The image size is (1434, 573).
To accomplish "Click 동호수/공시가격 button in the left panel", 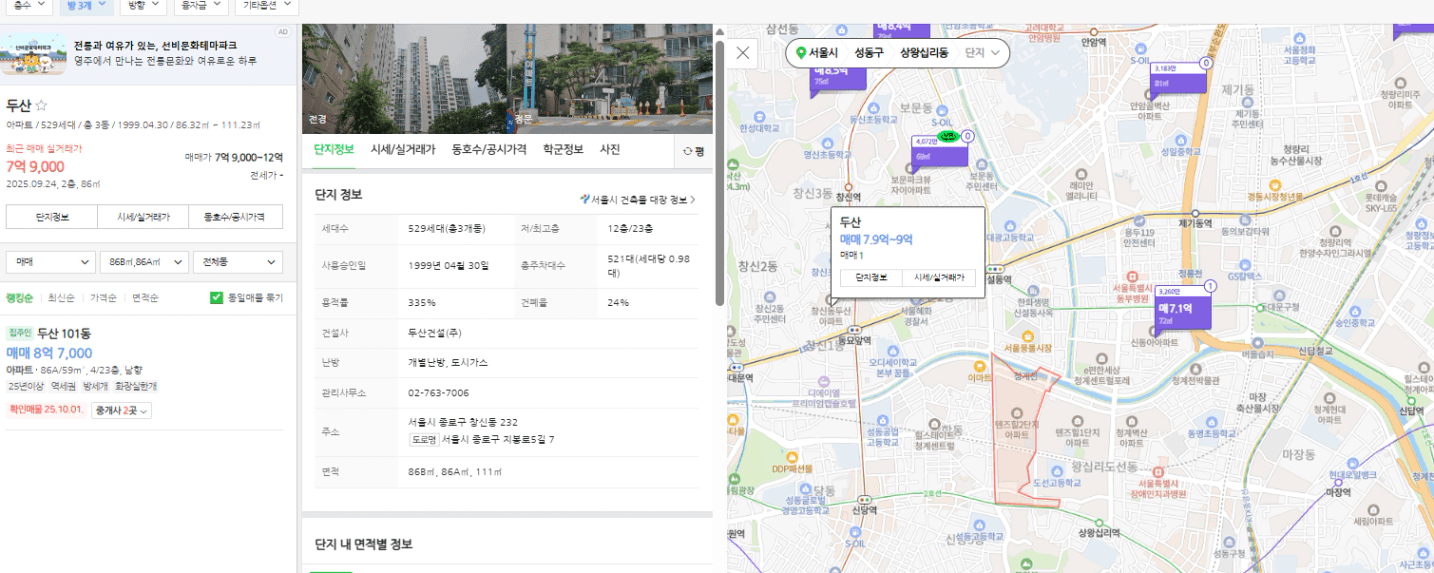I will [x=235, y=216].
